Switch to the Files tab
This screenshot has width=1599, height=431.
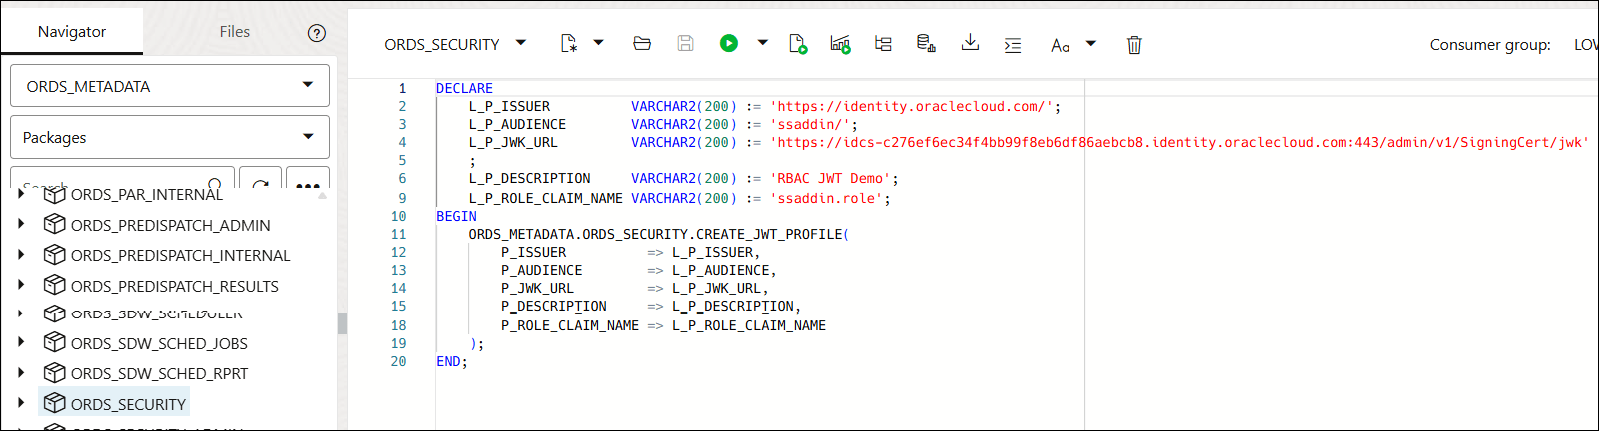coord(235,32)
